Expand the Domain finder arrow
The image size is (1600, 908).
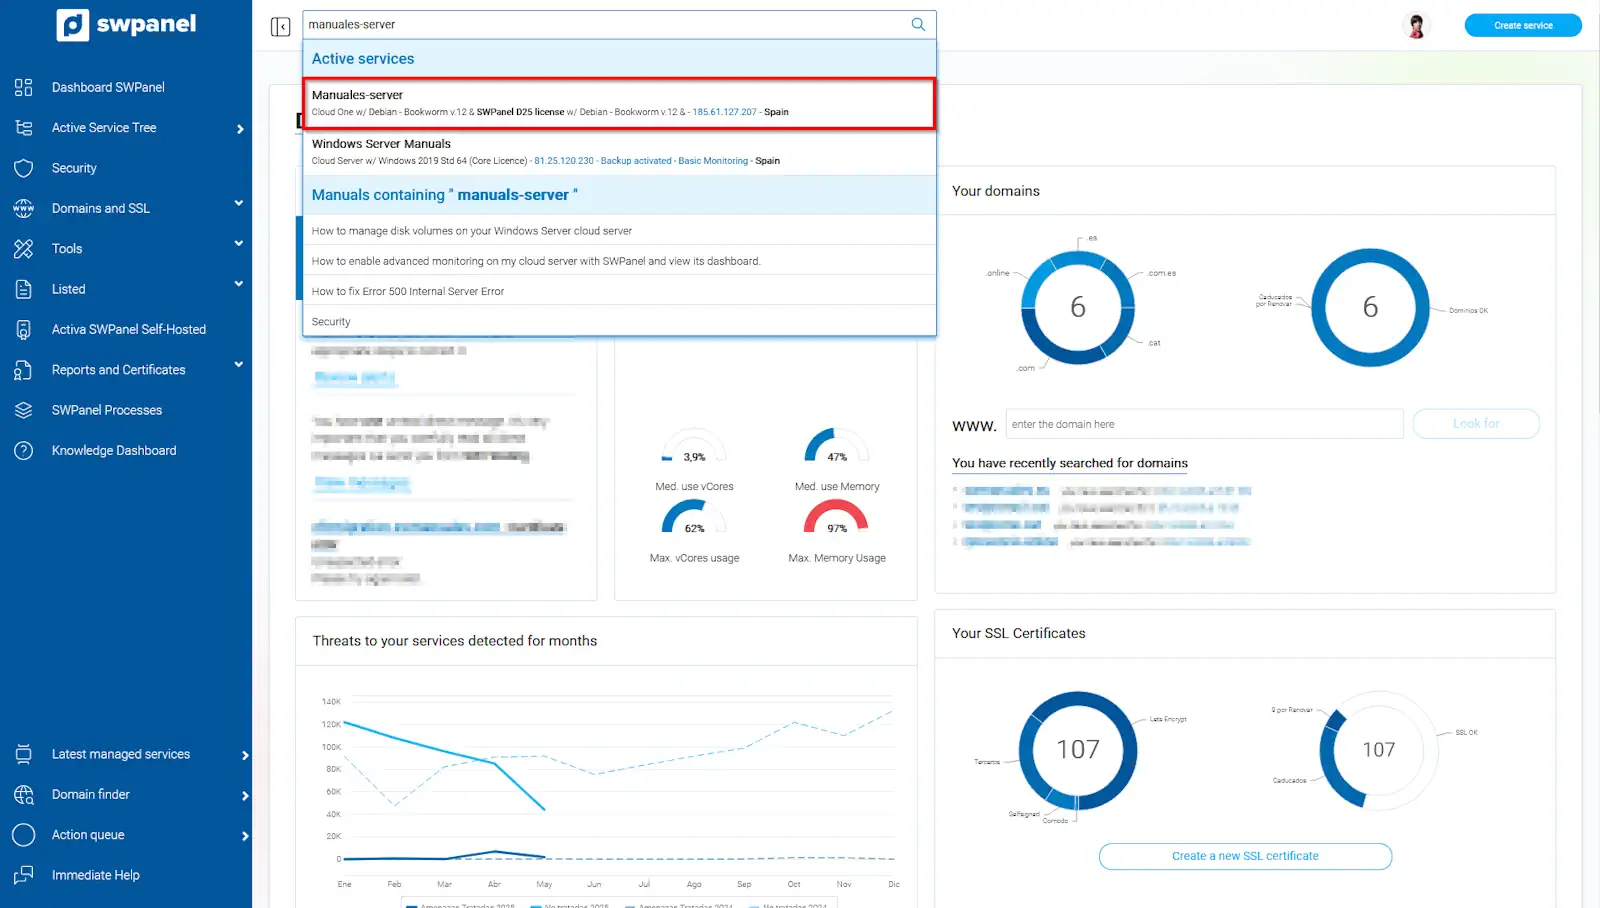[245, 796]
